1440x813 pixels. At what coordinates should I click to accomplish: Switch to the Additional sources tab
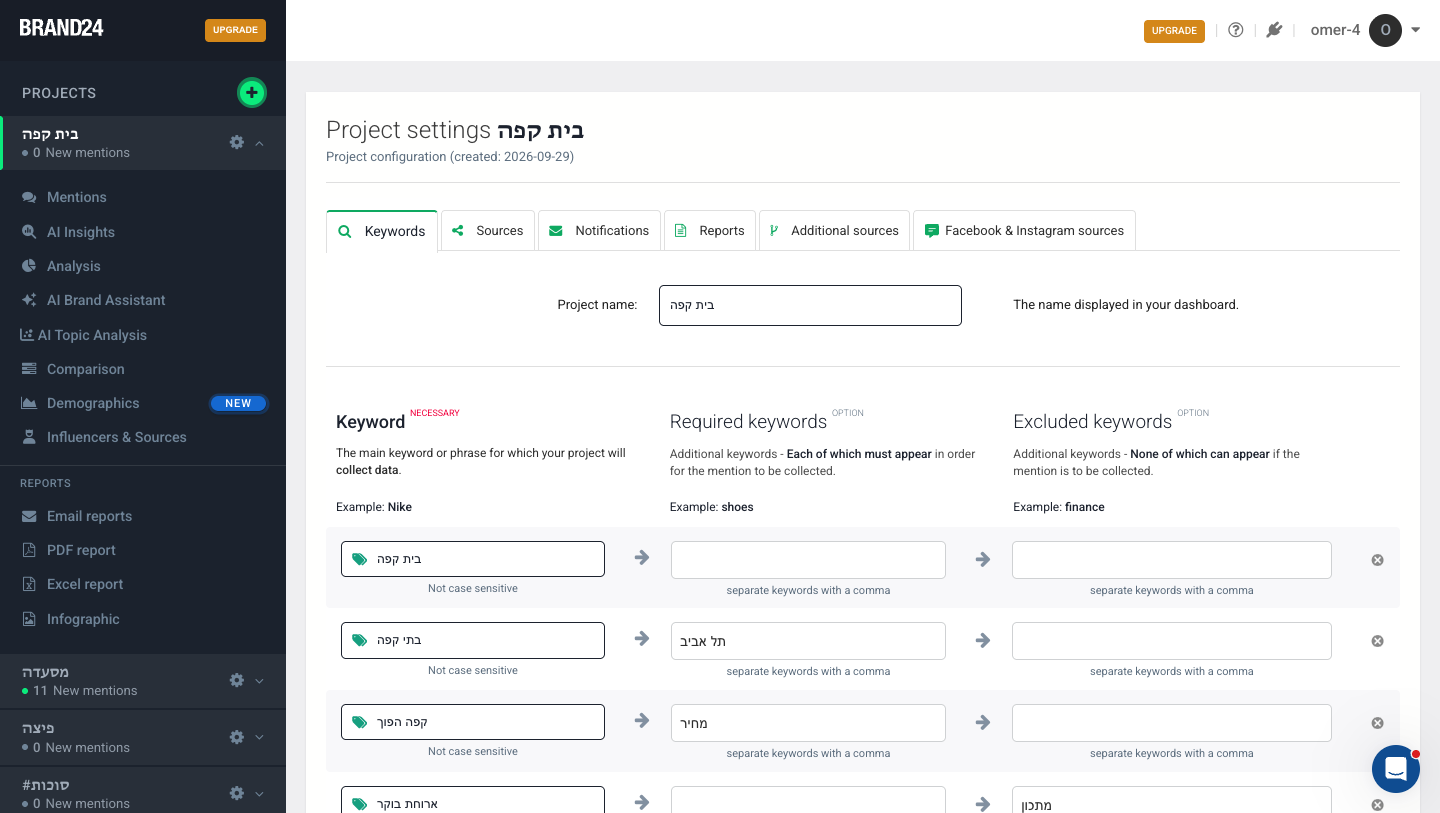click(x=834, y=230)
